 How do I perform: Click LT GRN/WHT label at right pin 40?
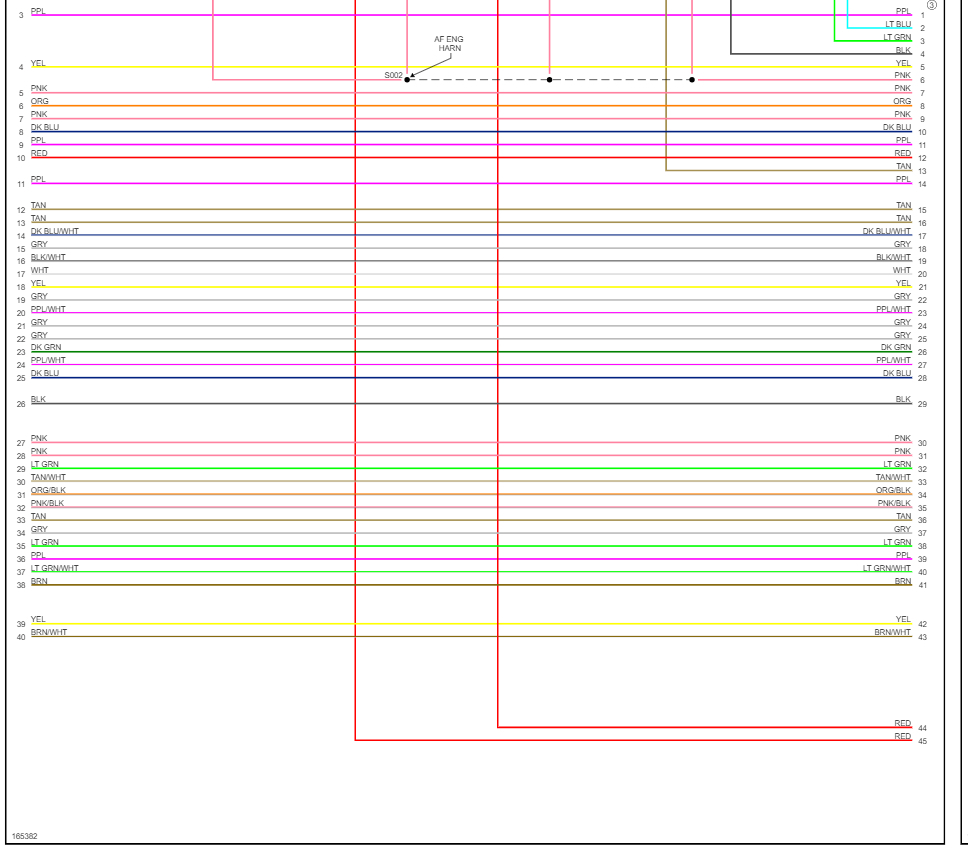[x=887, y=568]
